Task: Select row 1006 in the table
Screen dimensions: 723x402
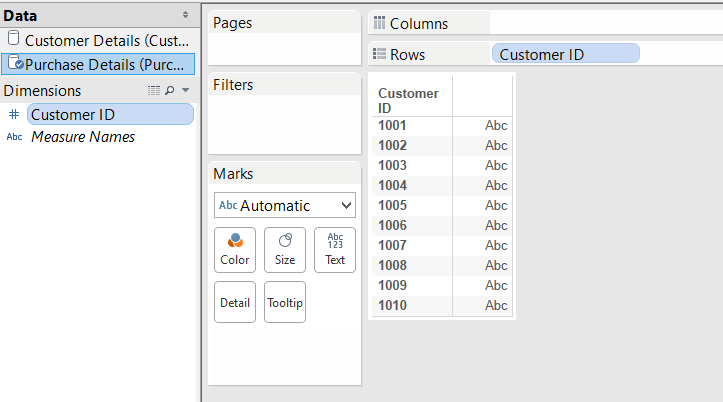Action: point(392,225)
